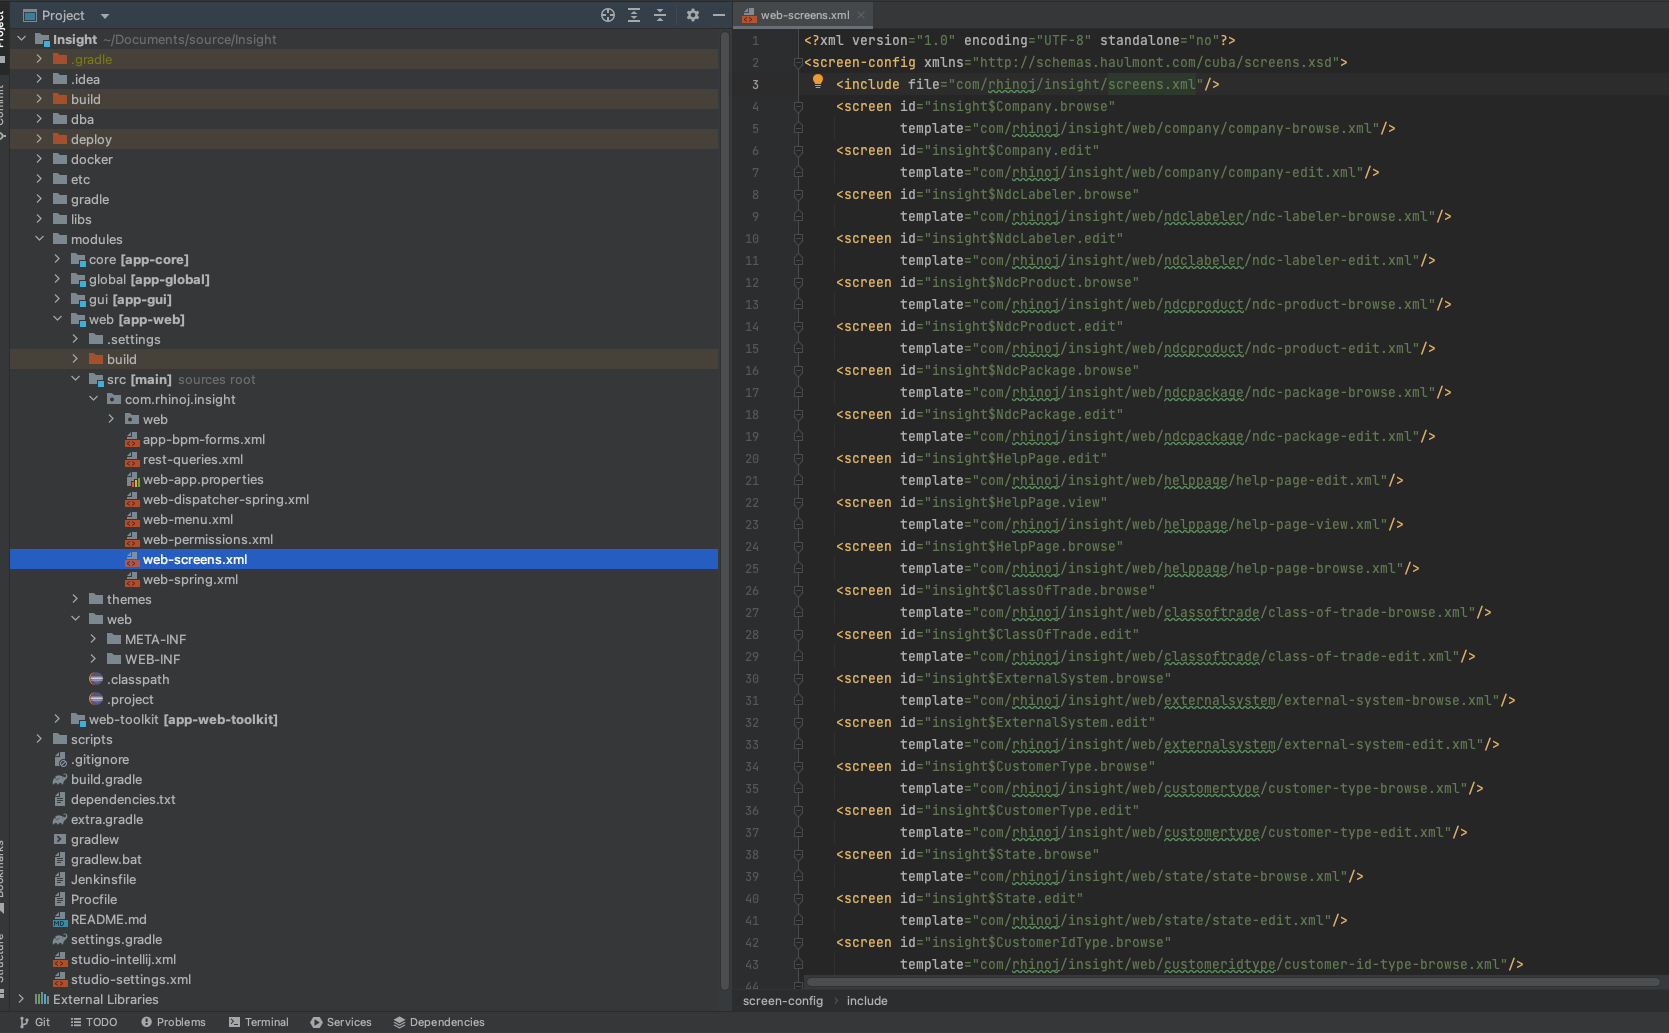The height and width of the screenshot is (1033, 1669).
Task: Open the Project view dropdown arrow
Action: click(105, 16)
